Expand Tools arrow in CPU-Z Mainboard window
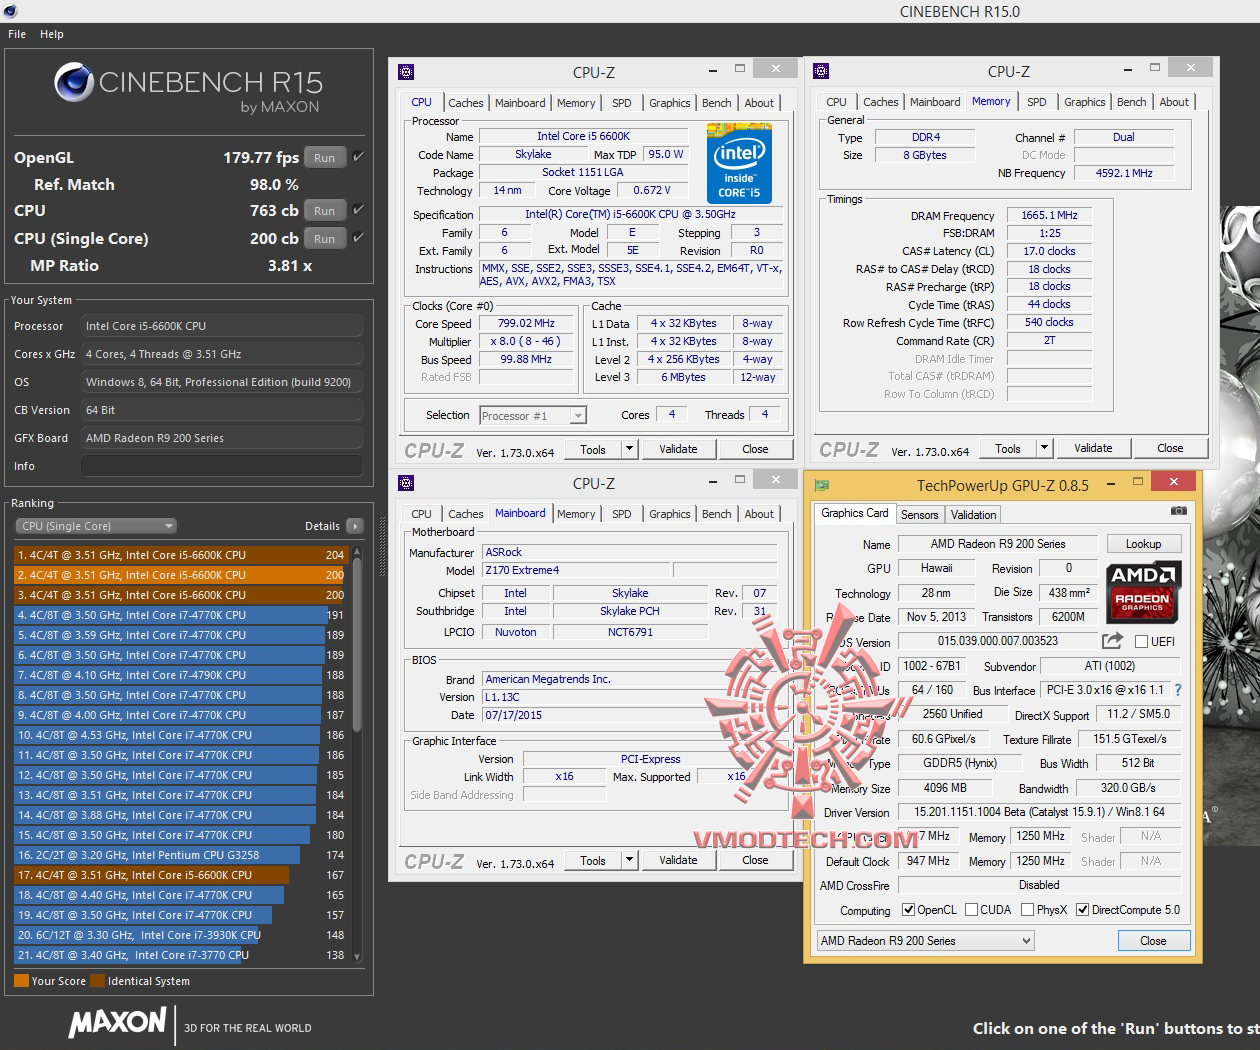Viewport: 1260px width, 1050px height. click(x=629, y=860)
